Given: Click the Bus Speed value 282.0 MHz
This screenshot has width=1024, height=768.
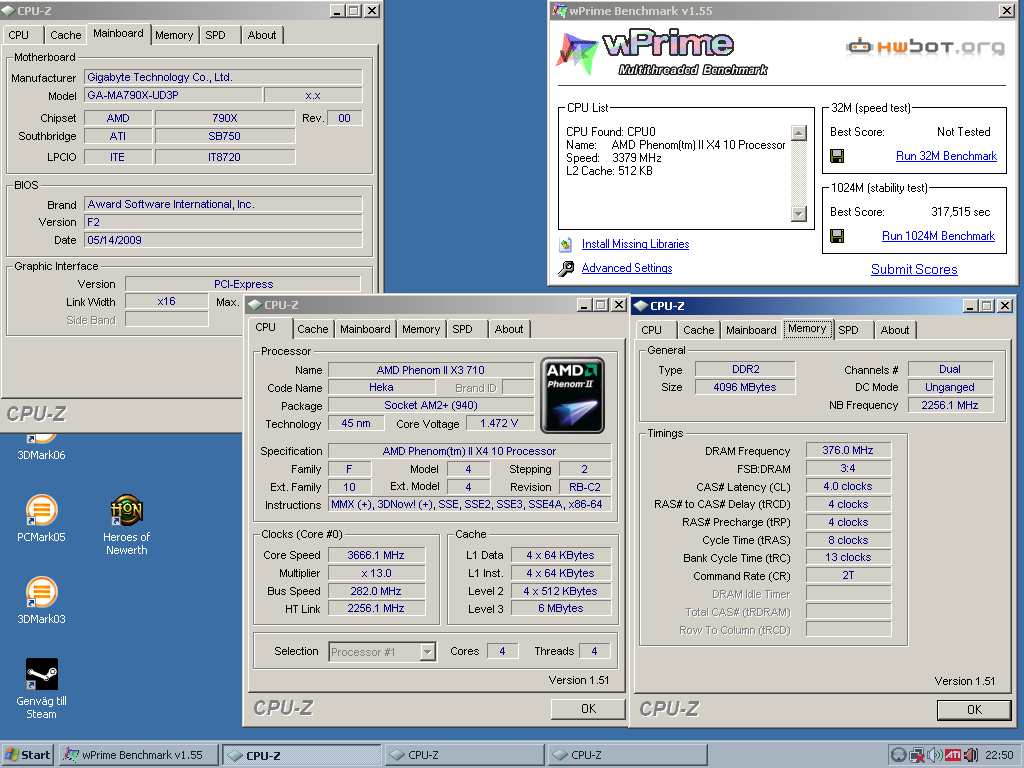Looking at the screenshot, I should 376,591.
